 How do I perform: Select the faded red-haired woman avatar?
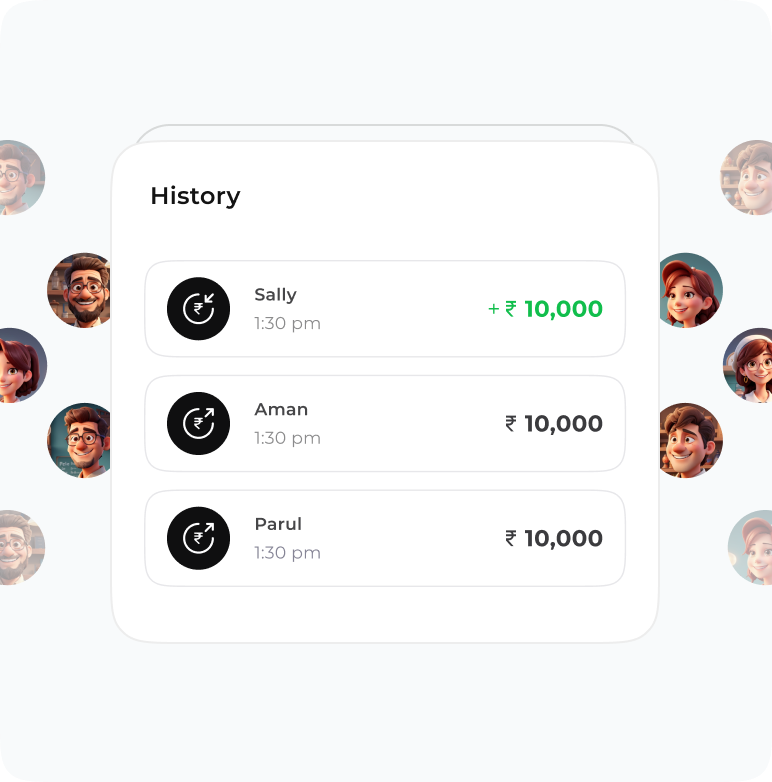tap(750, 547)
